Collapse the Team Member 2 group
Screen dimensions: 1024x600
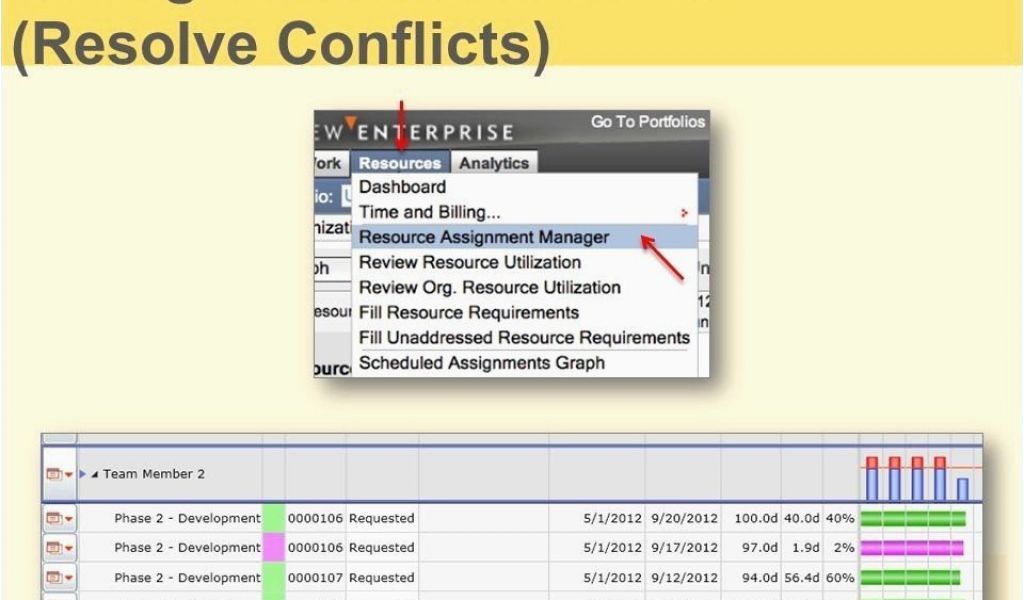pos(96,474)
